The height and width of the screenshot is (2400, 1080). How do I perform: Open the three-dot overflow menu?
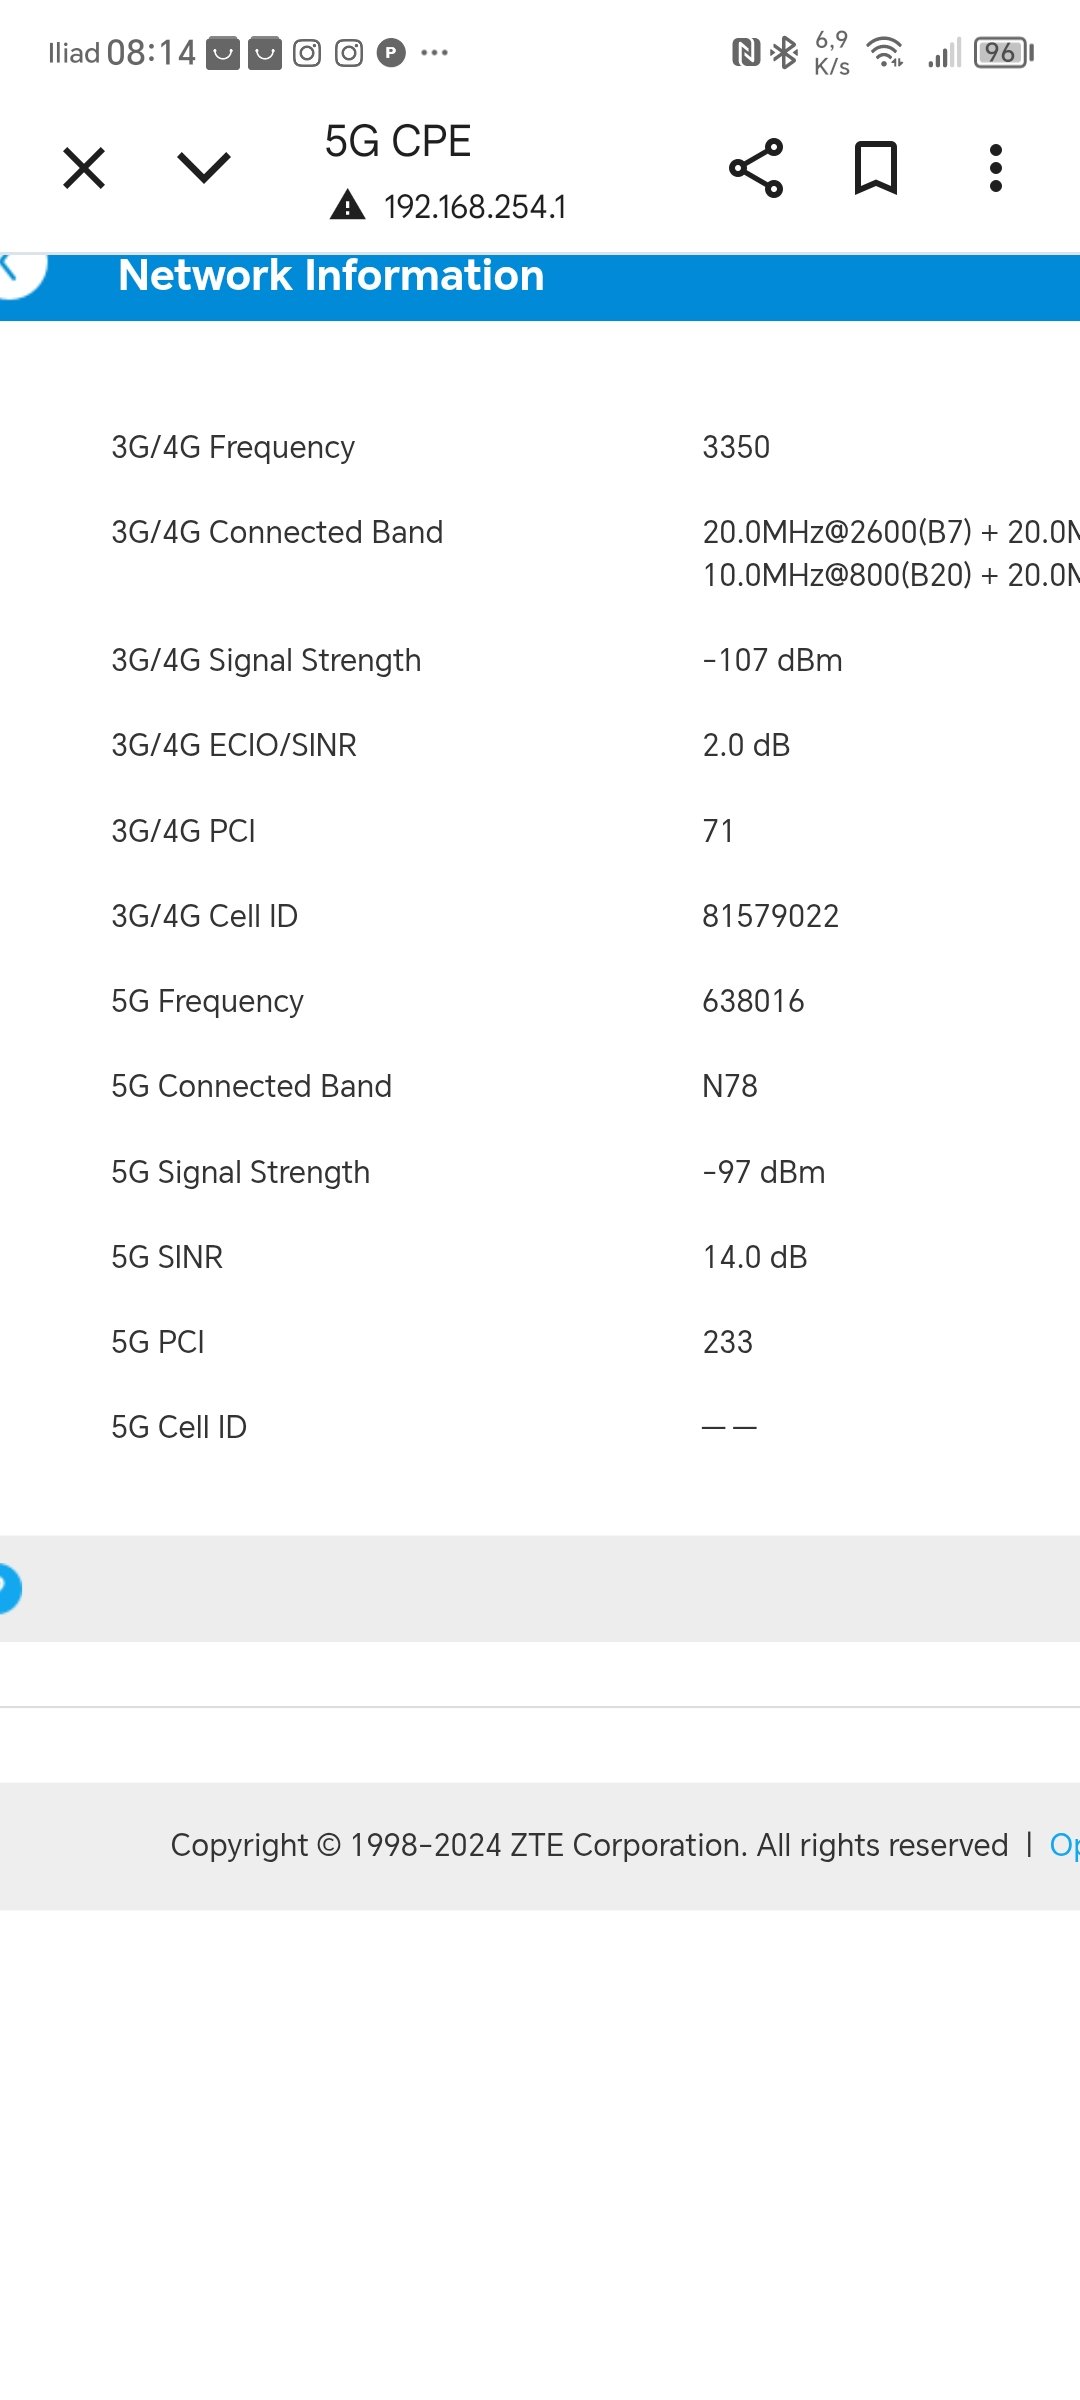(995, 168)
